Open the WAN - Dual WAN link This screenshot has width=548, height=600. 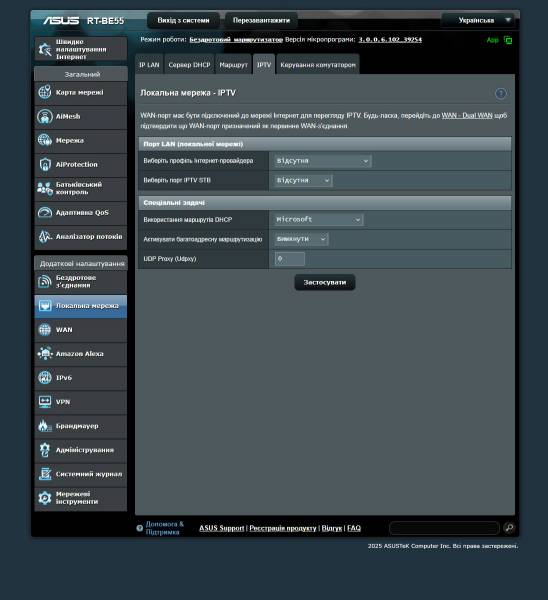point(467,115)
